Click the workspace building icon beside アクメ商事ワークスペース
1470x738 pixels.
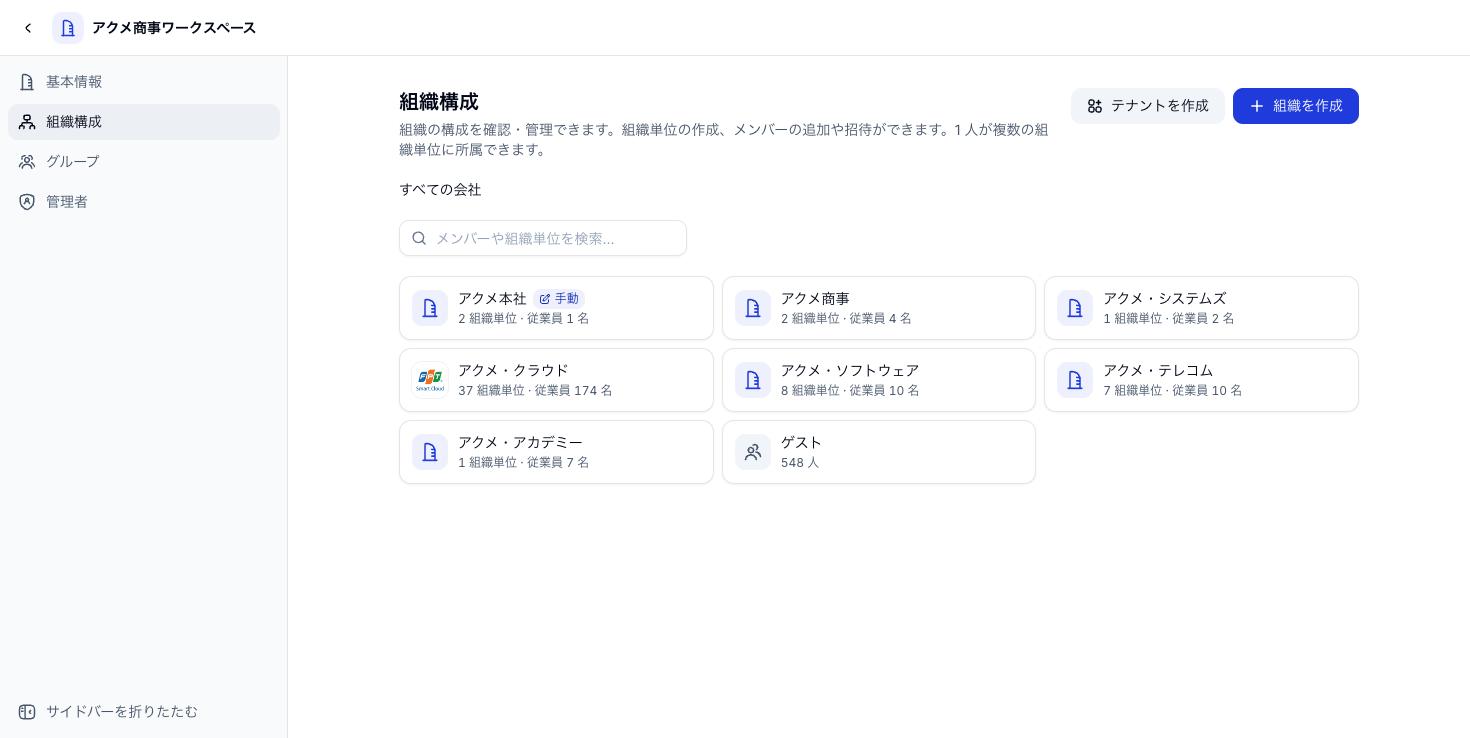[68, 28]
